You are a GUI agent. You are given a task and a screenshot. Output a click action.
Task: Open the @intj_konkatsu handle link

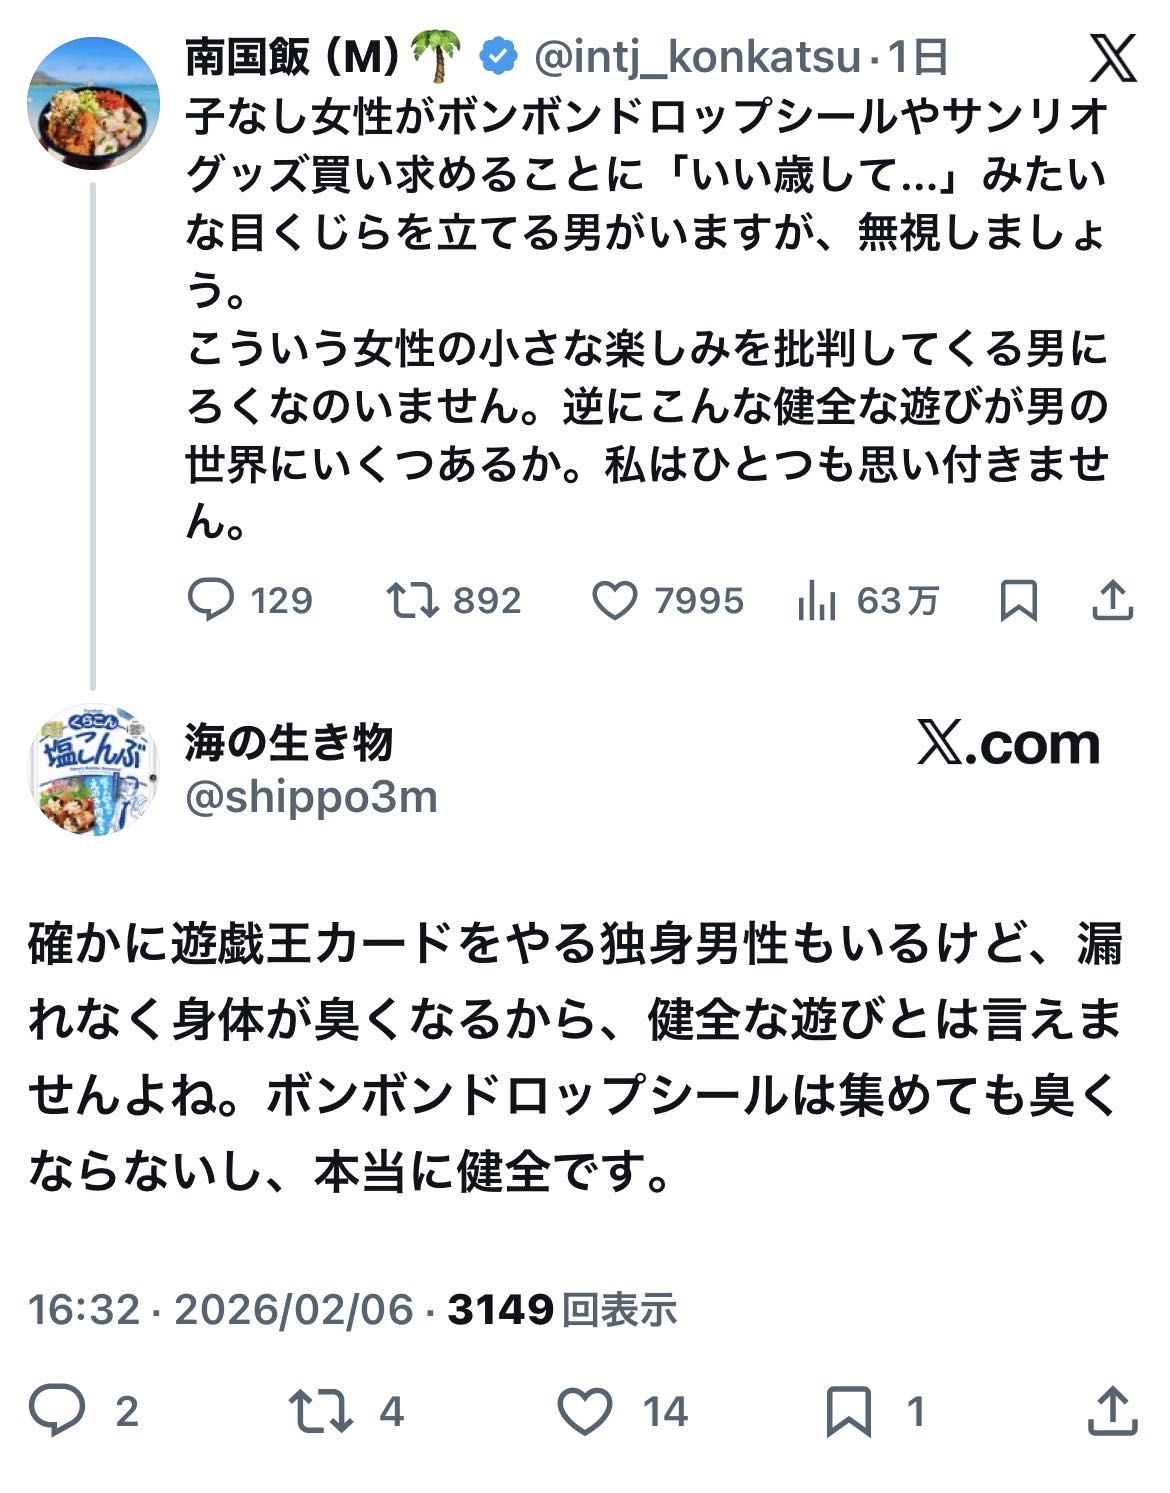click(697, 59)
